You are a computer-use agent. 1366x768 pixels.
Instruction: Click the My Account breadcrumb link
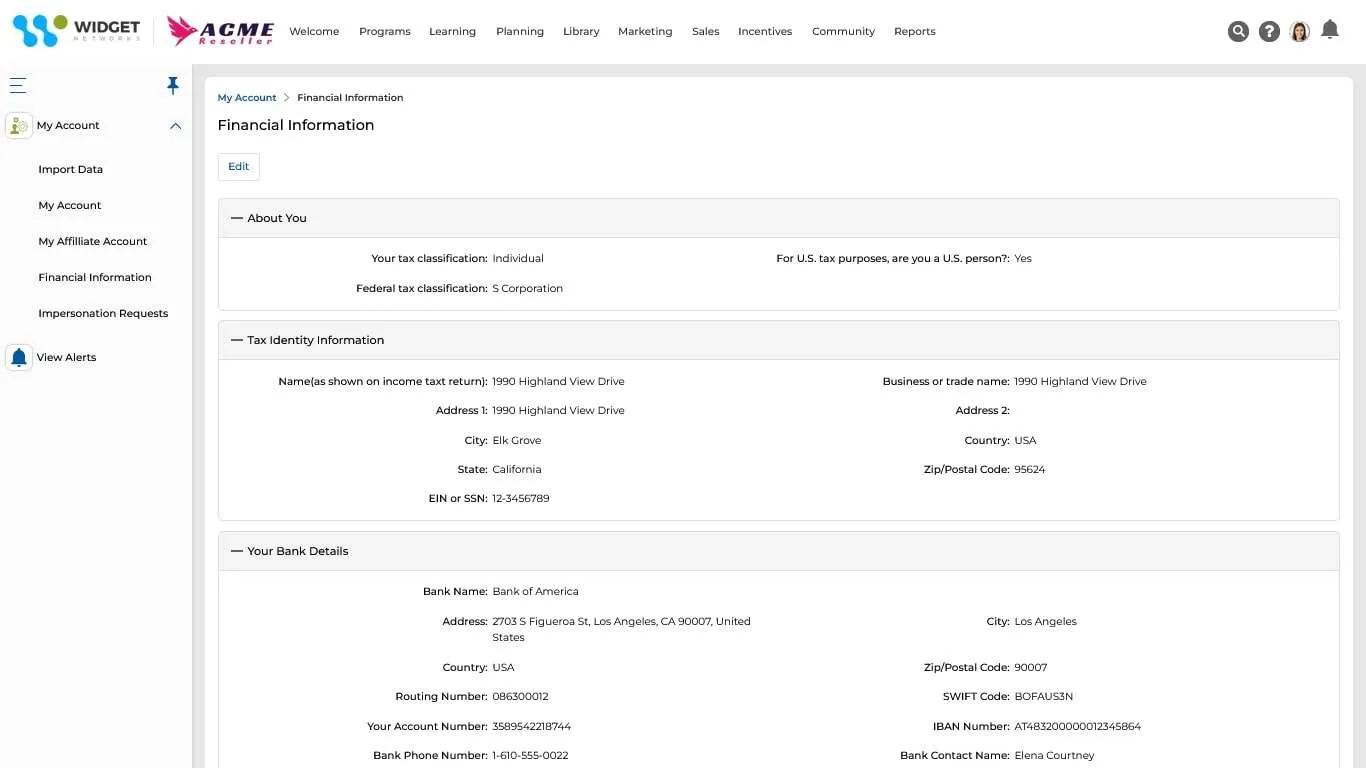tap(247, 98)
